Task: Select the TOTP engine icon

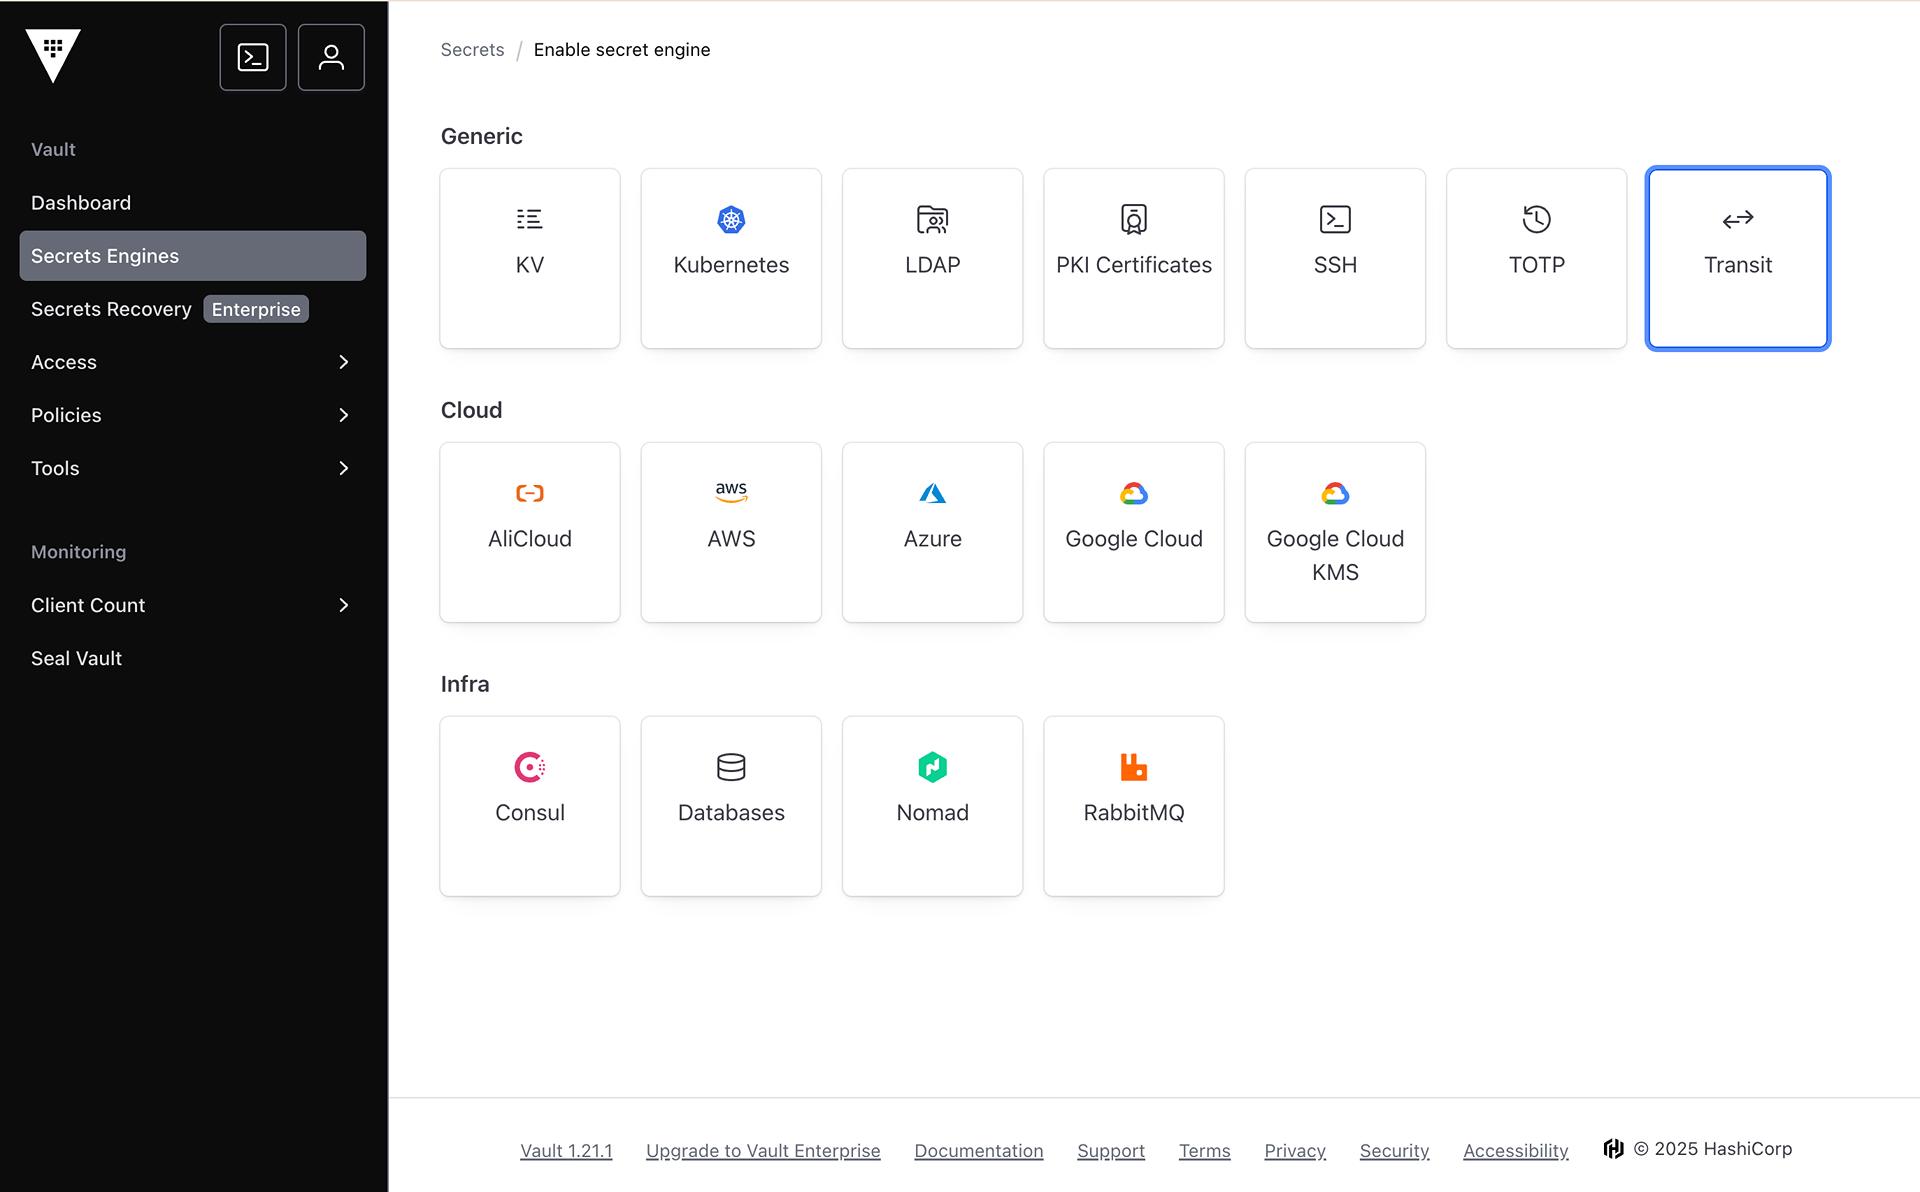Action: pyautogui.click(x=1536, y=220)
